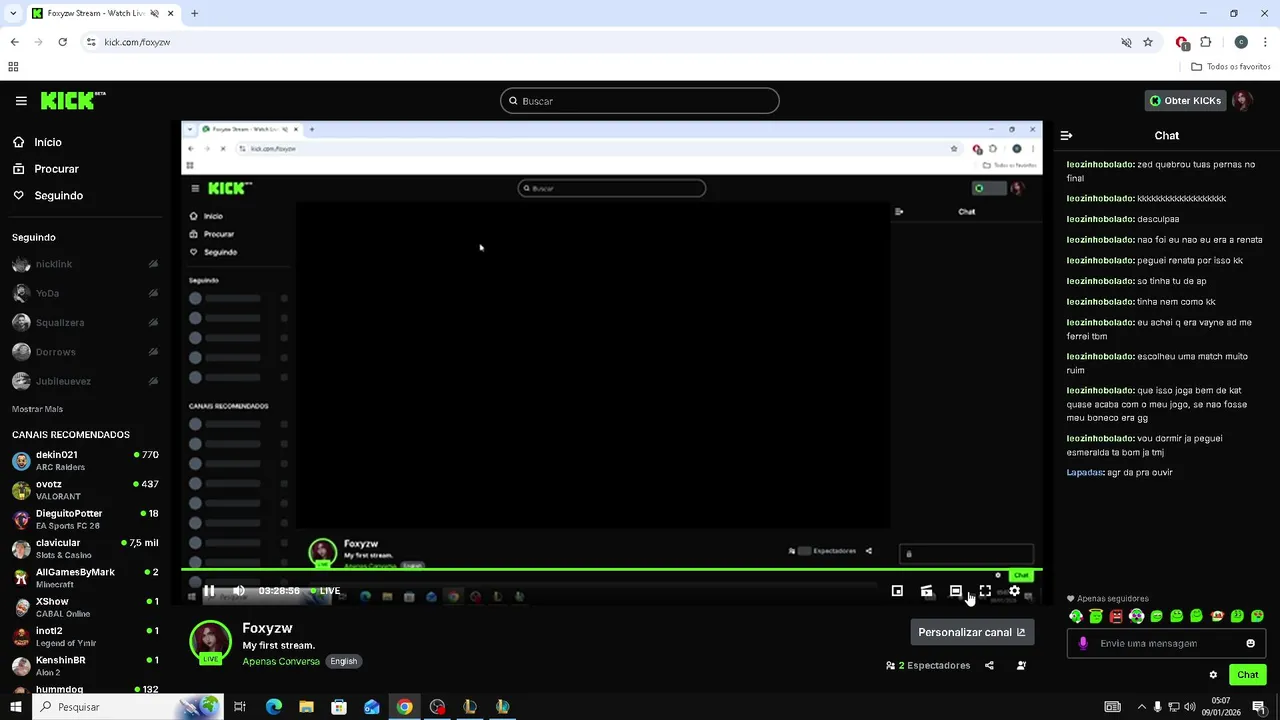This screenshot has height=720, width=1280.
Task: Open recommended channel ovotz
Action: coord(85,490)
